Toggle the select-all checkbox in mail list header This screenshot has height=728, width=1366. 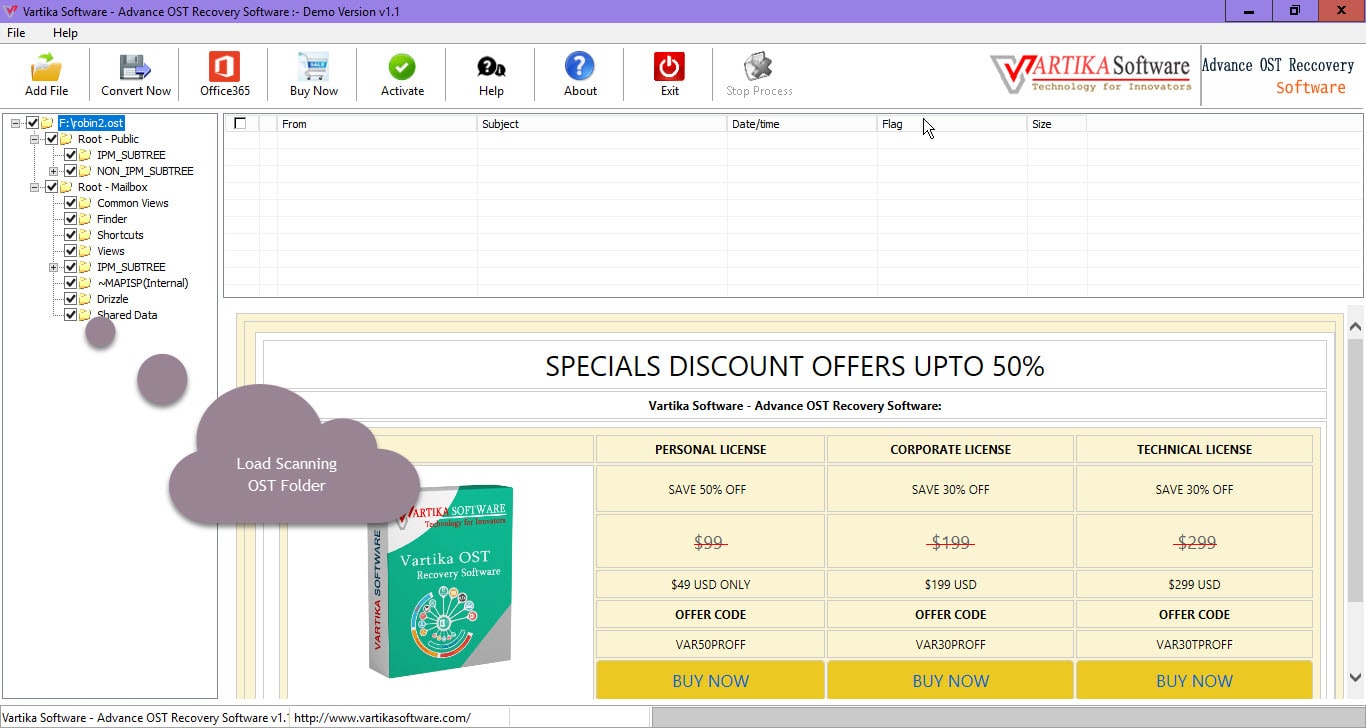[240, 124]
